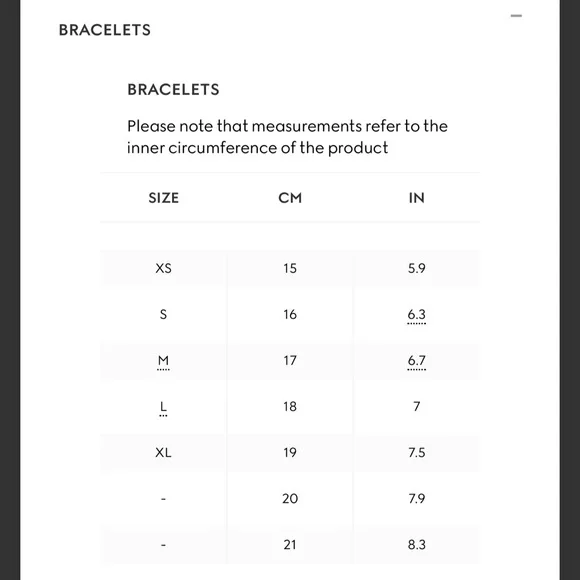The image size is (580, 580).
Task: Click the 7.5 inch value
Action: tap(417, 453)
